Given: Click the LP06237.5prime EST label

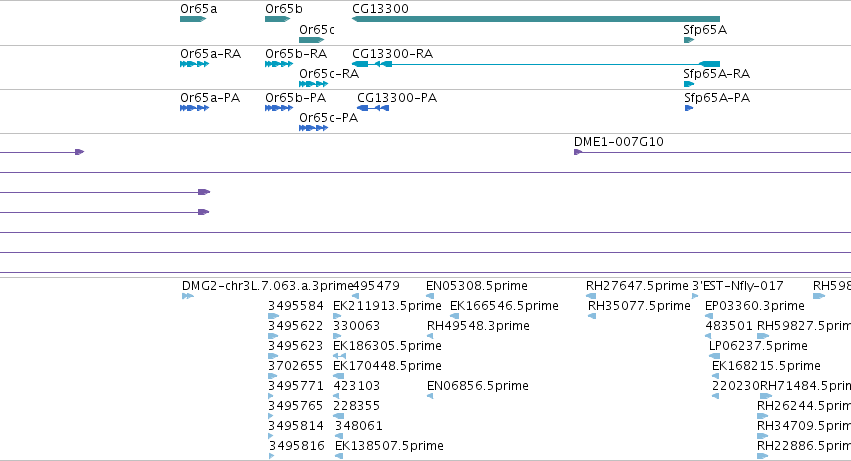Looking at the screenshot, I should (758, 346).
